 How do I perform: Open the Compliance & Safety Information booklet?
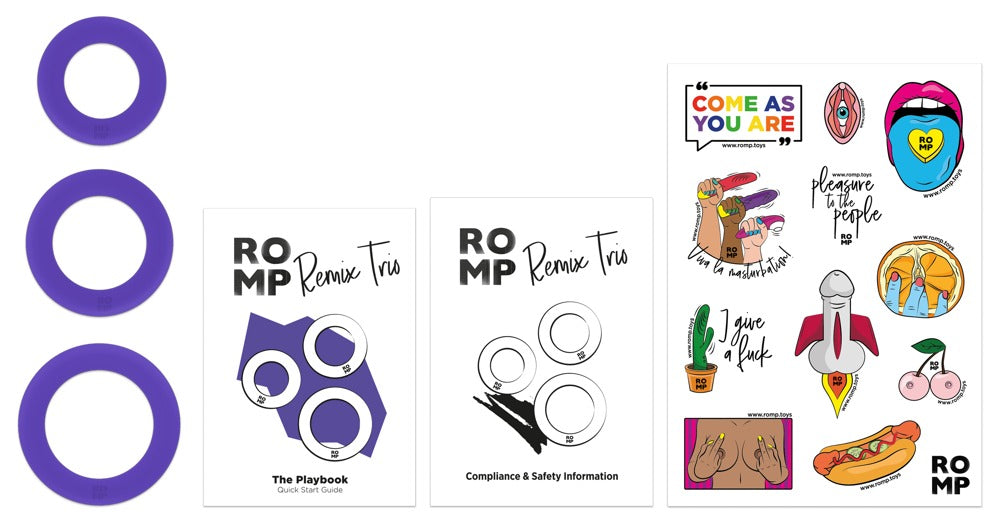[x=541, y=352]
